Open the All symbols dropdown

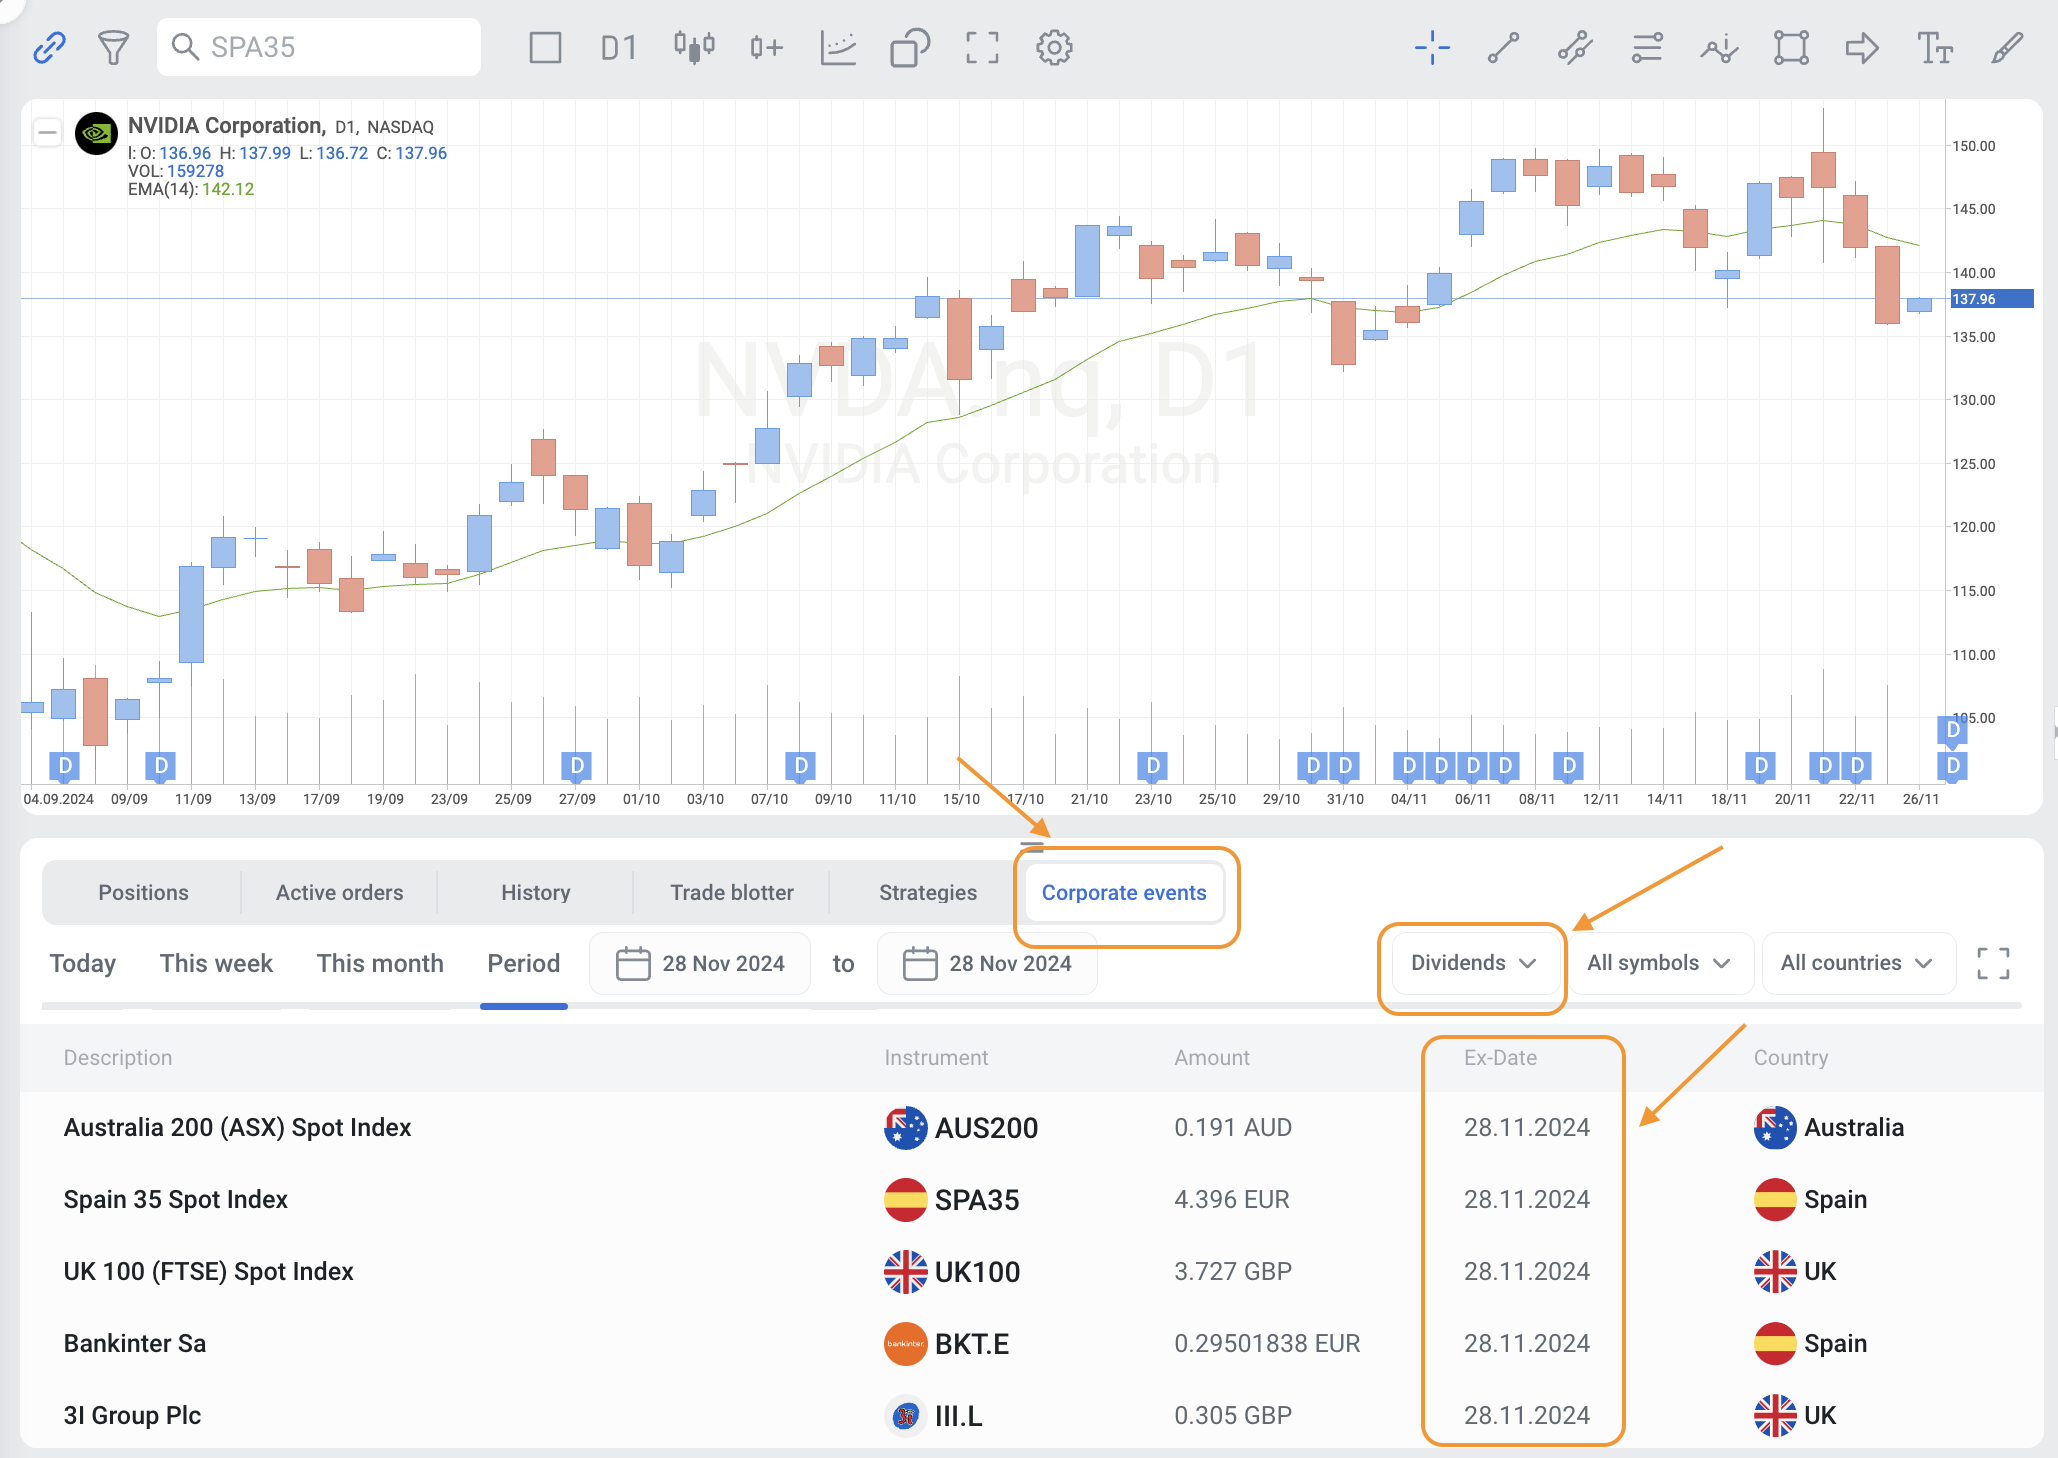(x=1659, y=963)
